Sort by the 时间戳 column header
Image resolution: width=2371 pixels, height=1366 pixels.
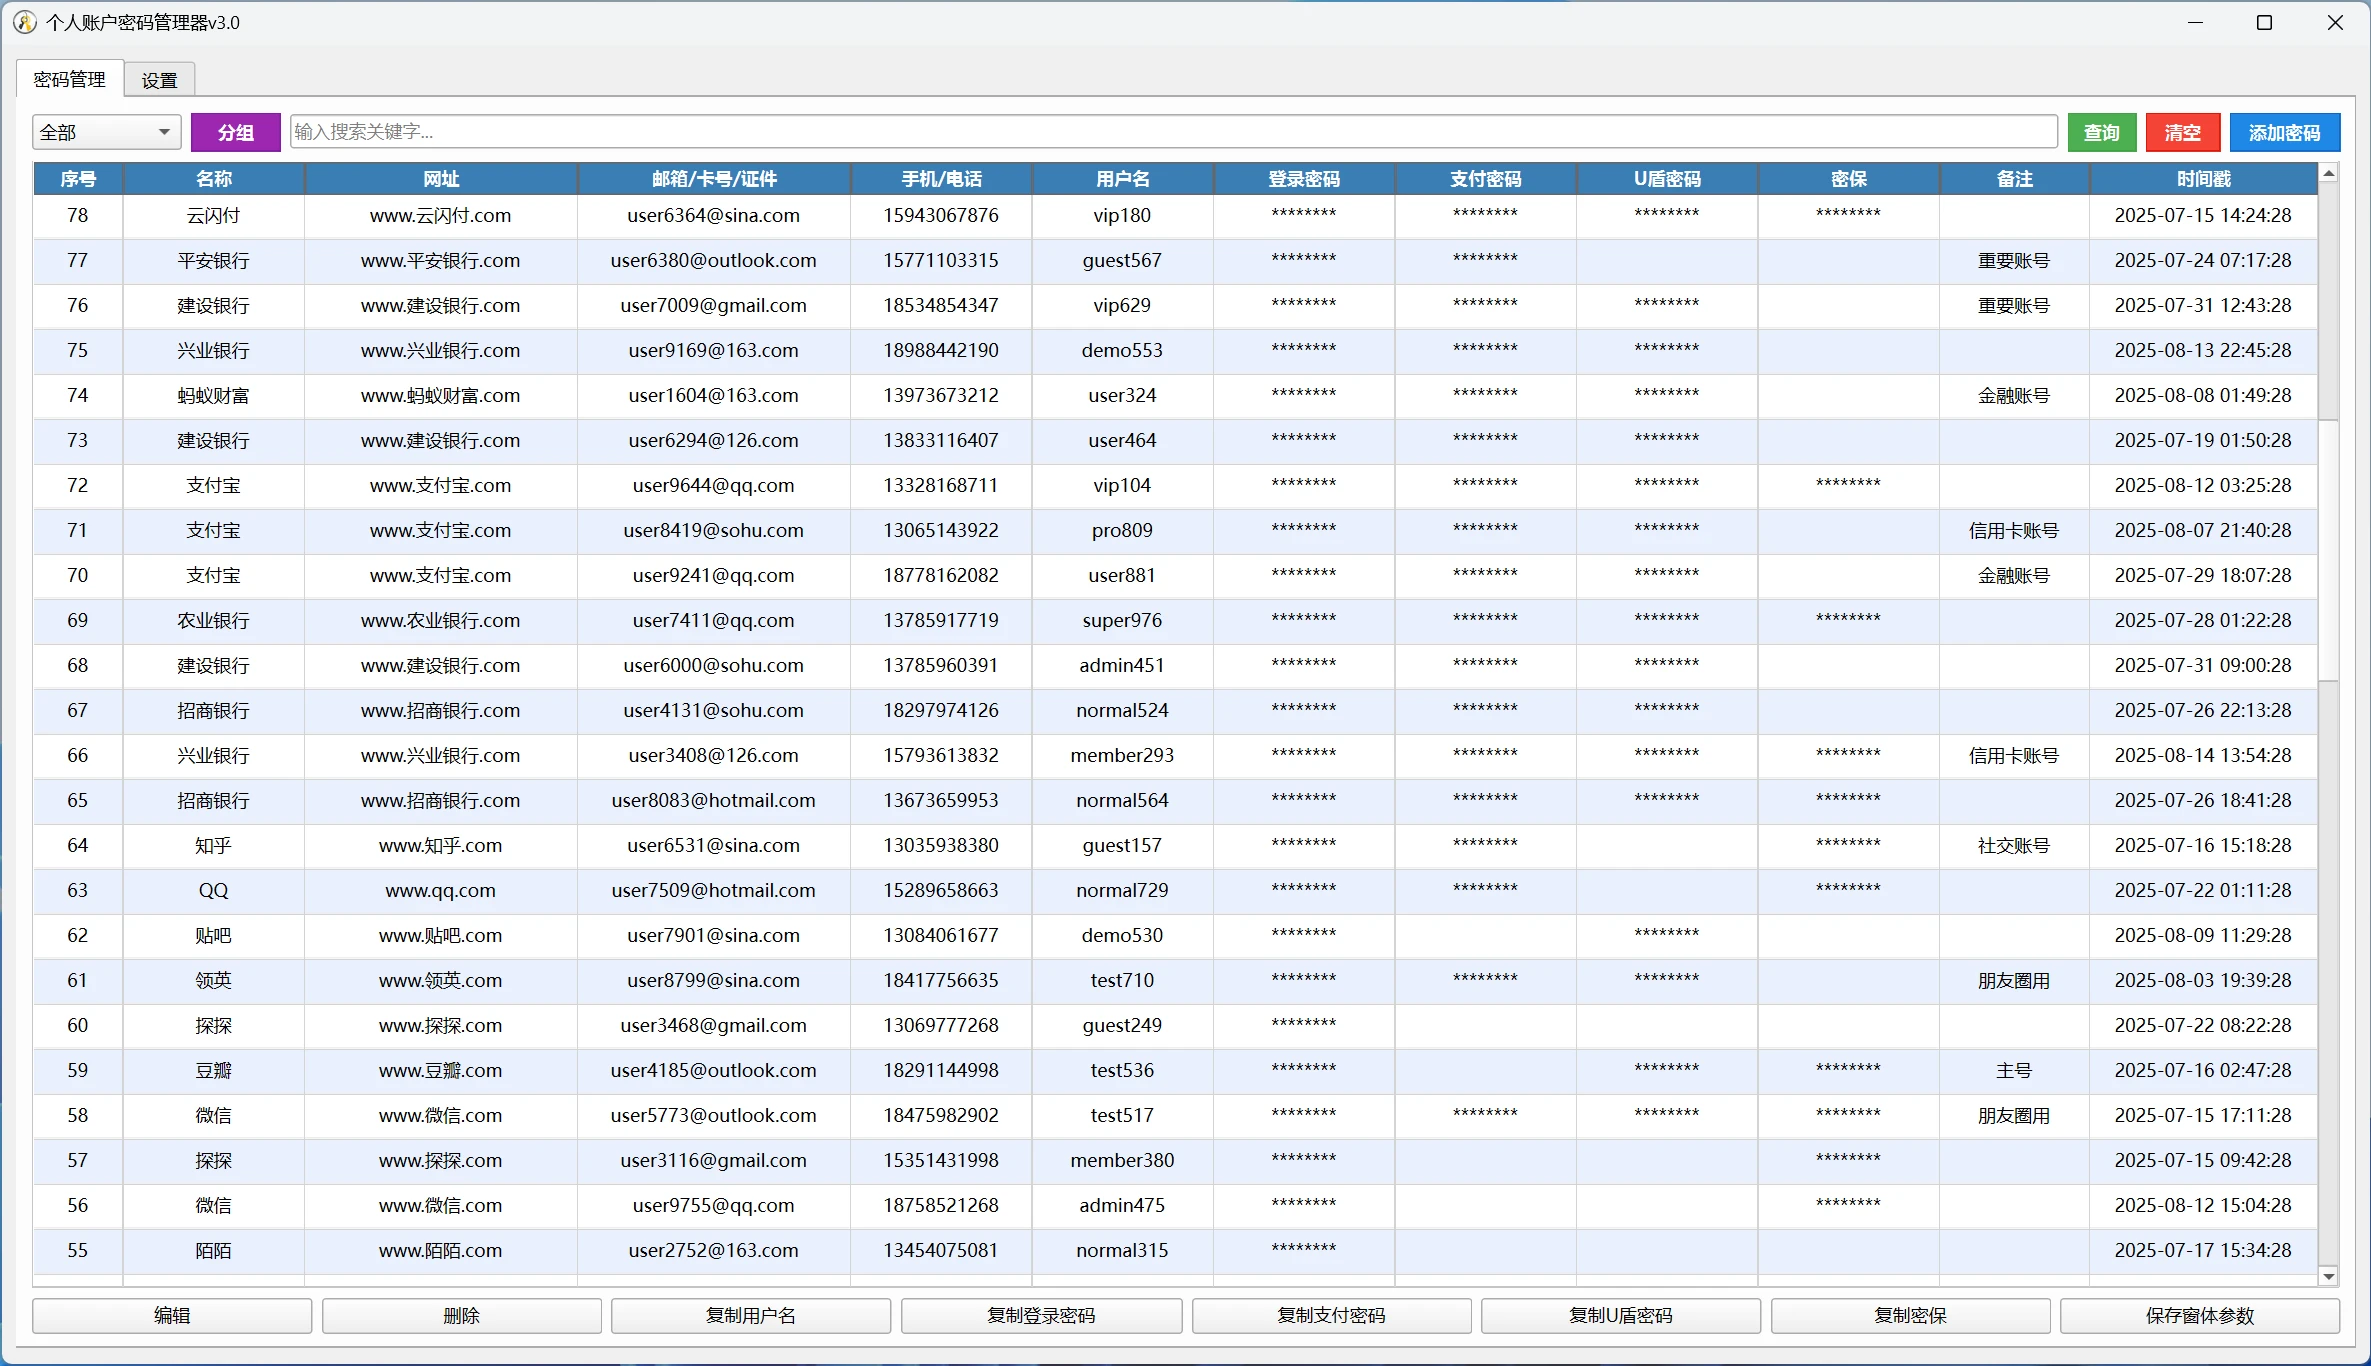point(2203,179)
